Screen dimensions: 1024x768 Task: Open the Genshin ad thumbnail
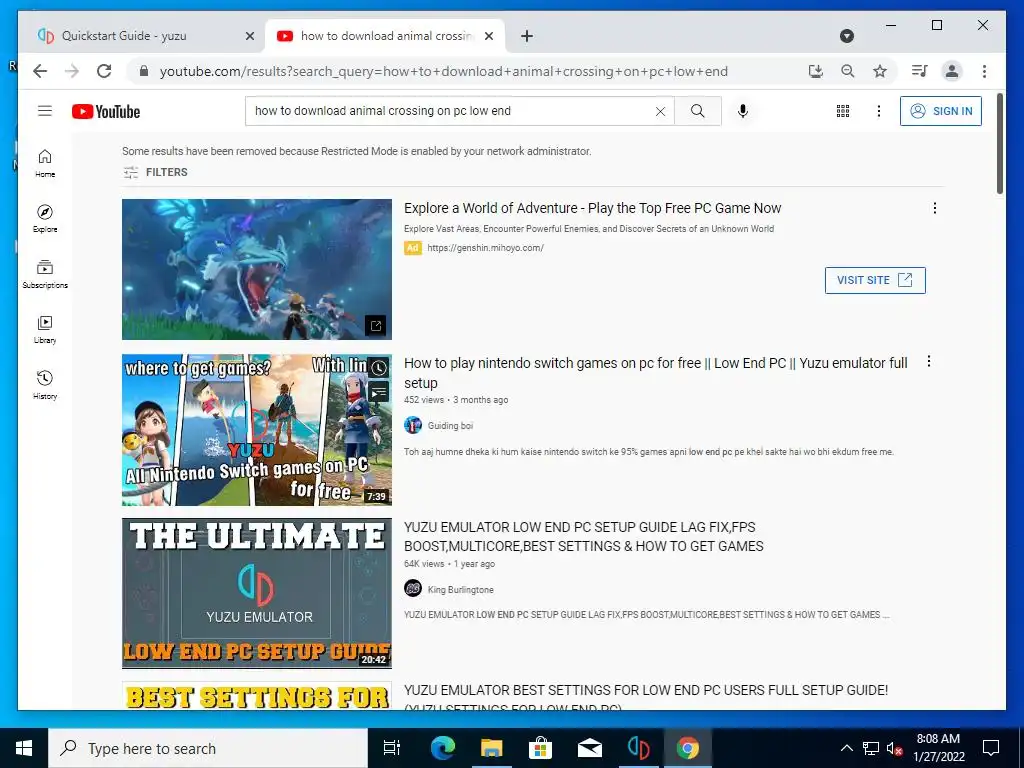257,269
